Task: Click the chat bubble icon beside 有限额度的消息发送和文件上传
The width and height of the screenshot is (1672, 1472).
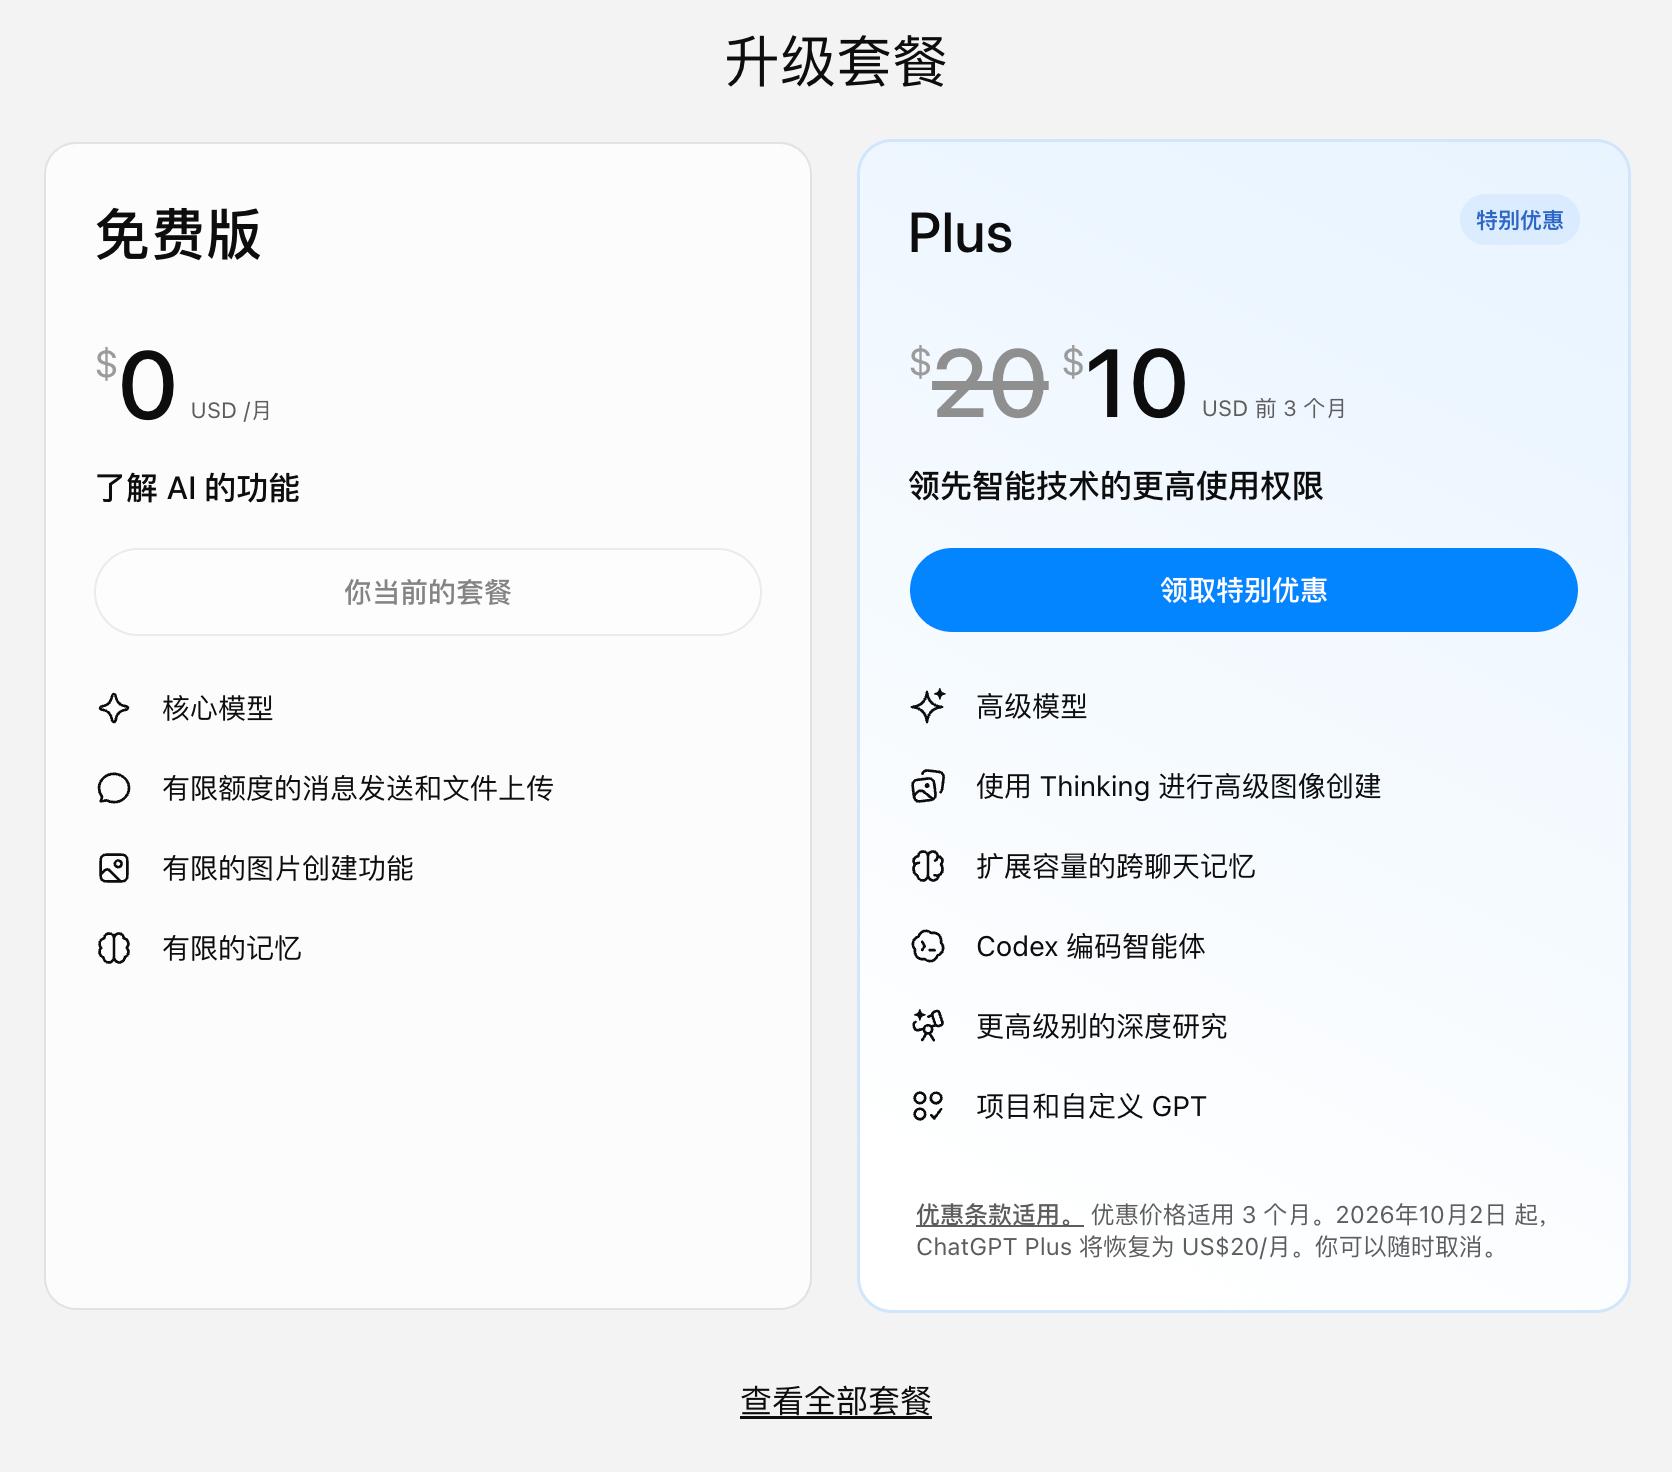Action: pos(114,788)
